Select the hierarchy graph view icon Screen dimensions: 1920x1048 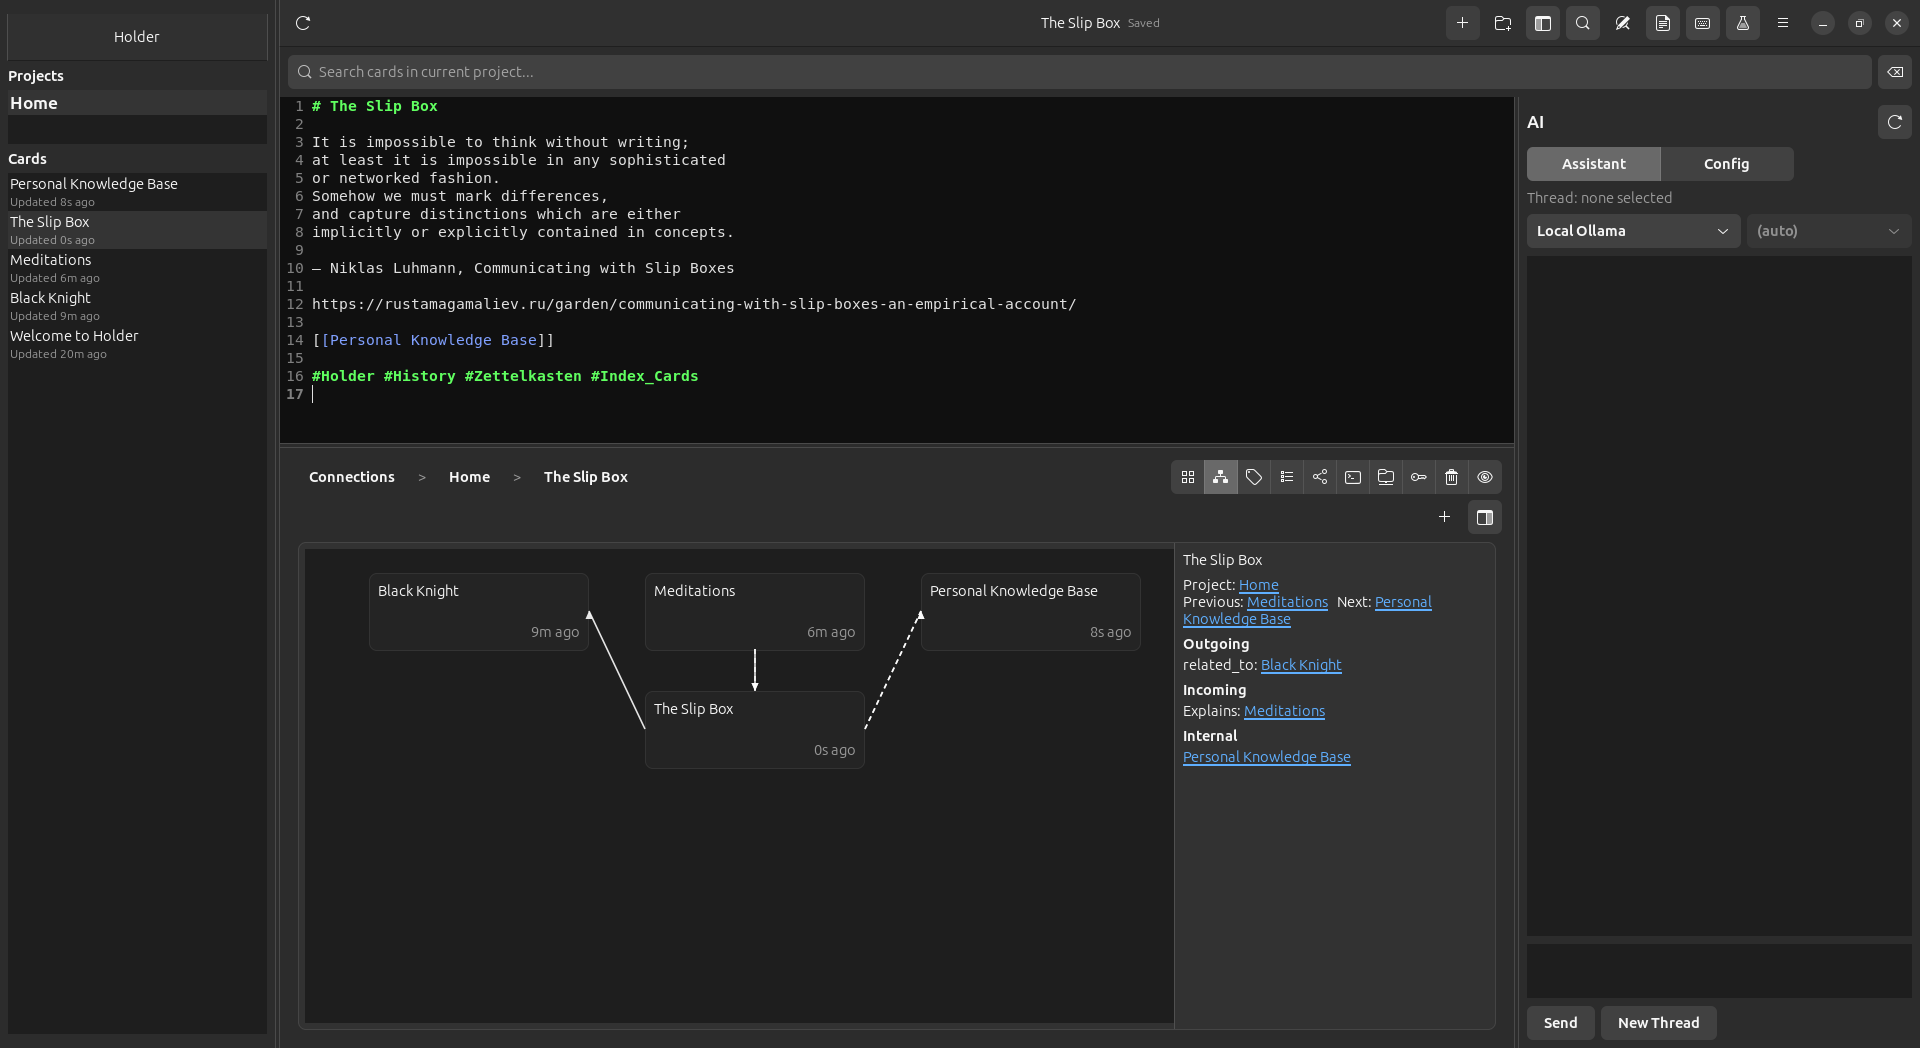point(1221,477)
